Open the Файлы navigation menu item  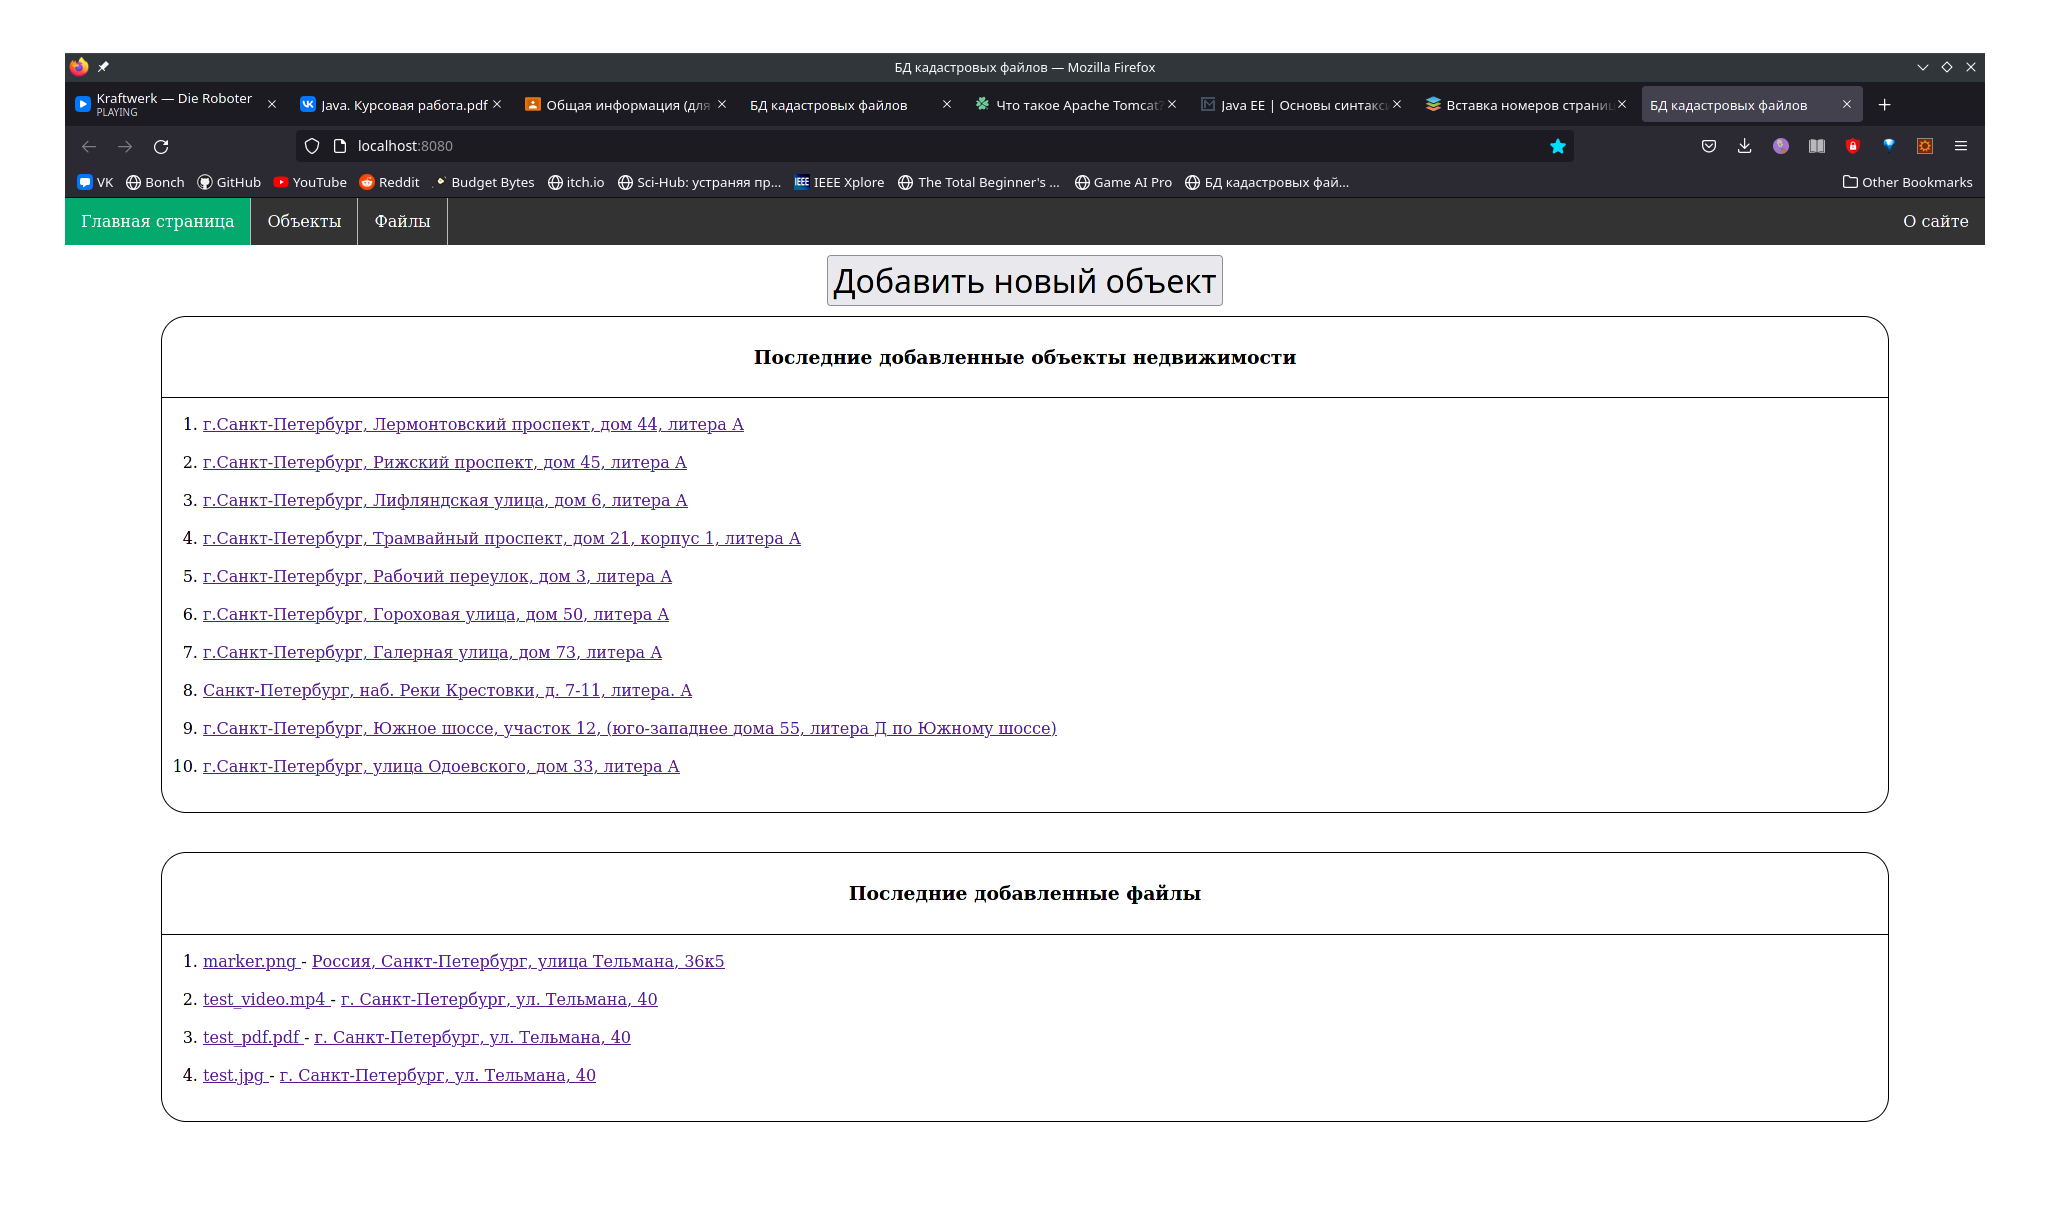[402, 221]
